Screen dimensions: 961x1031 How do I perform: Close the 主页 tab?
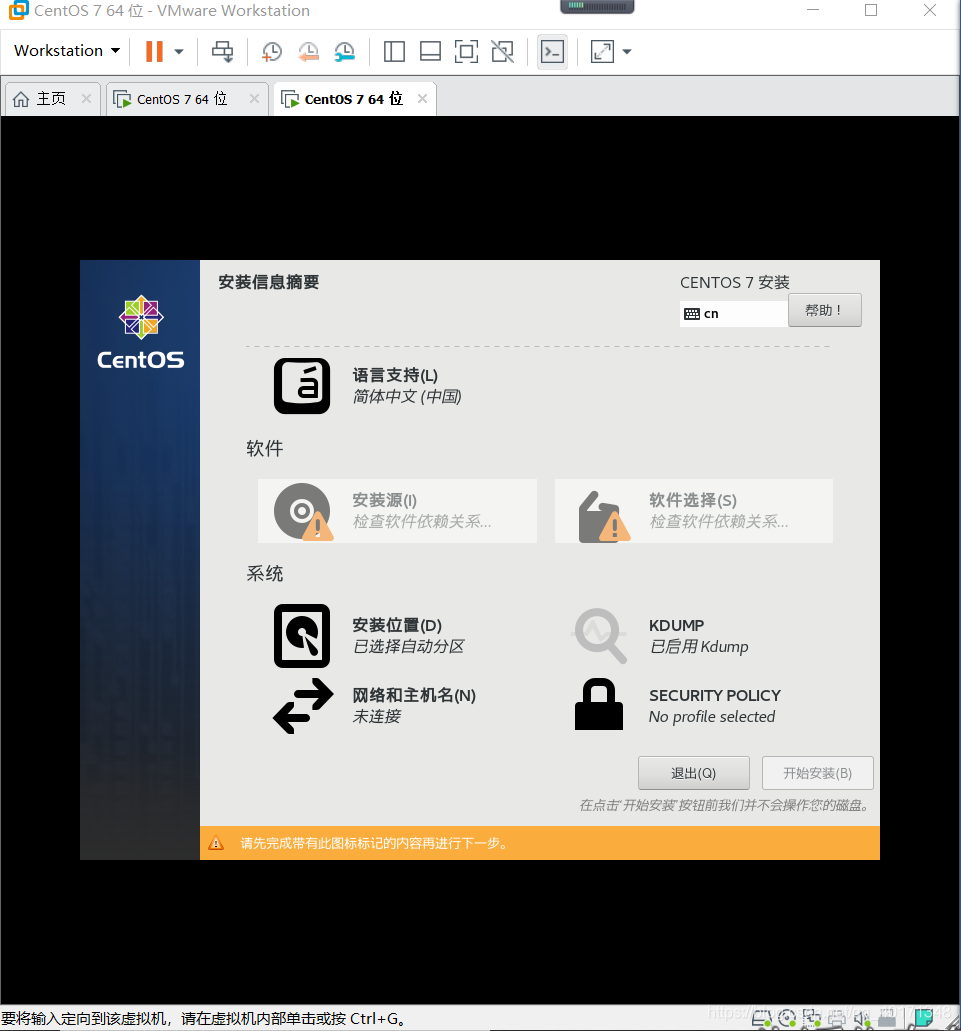[86, 99]
